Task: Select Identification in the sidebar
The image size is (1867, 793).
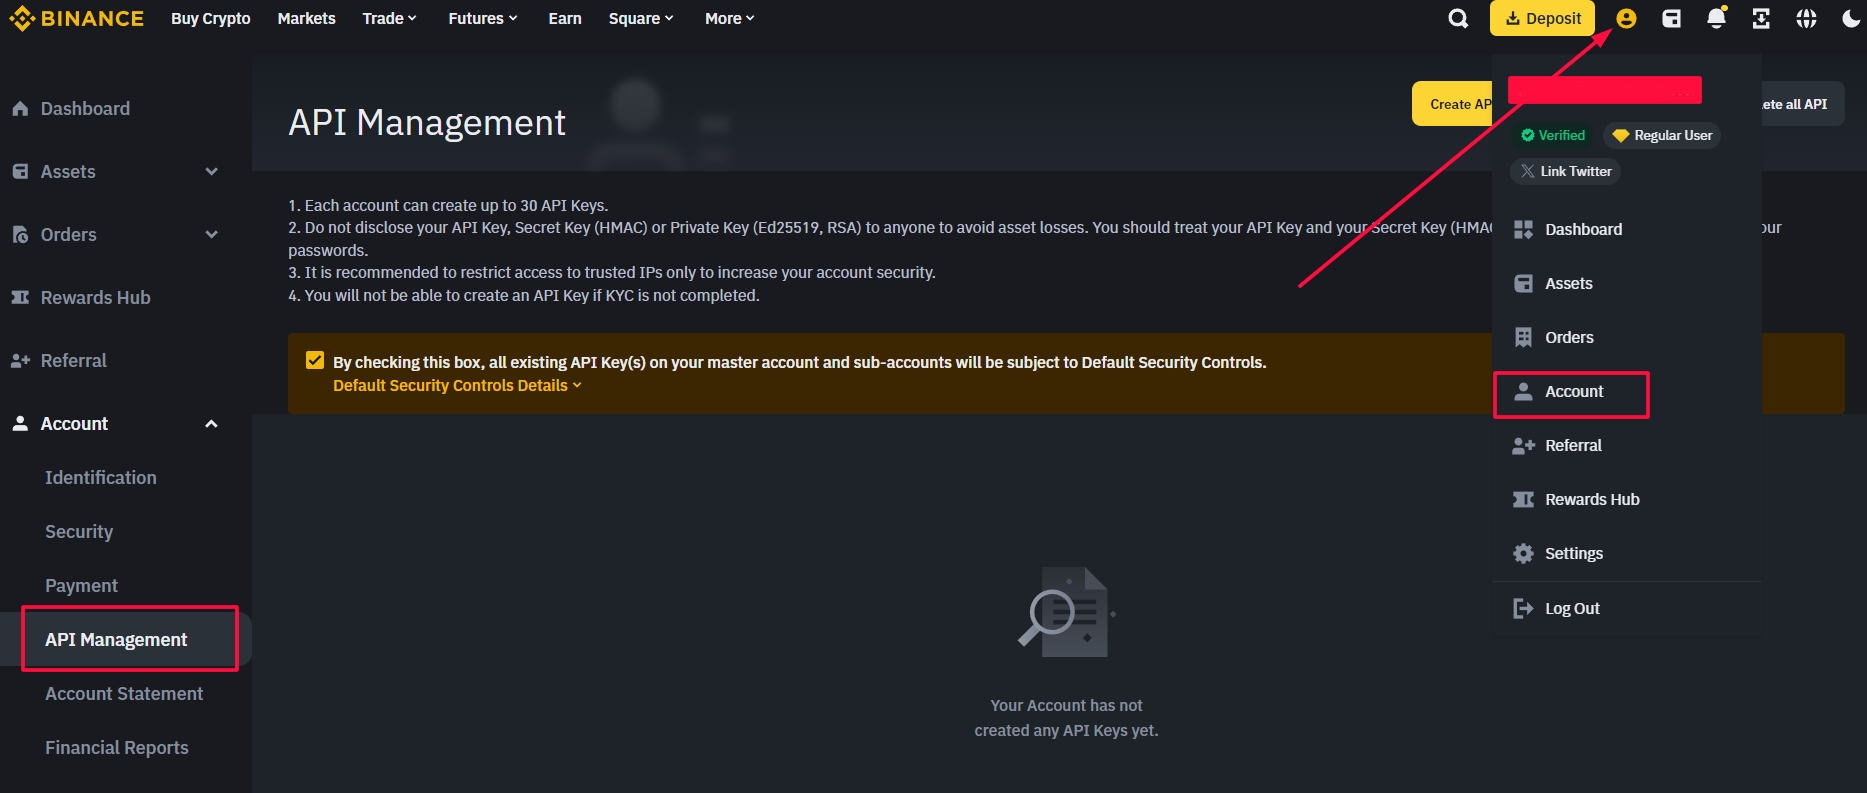Action: pyautogui.click(x=101, y=477)
